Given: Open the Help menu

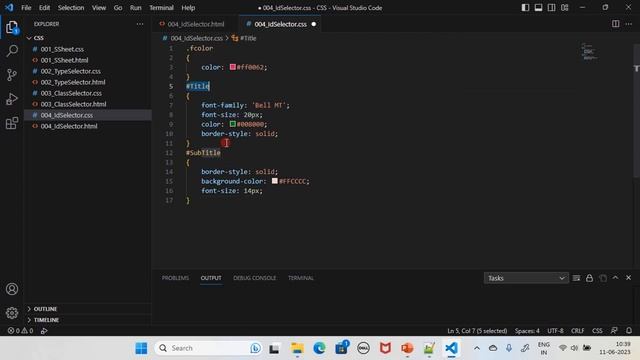Looking at the screenshot, I should [x=188, y=8].
